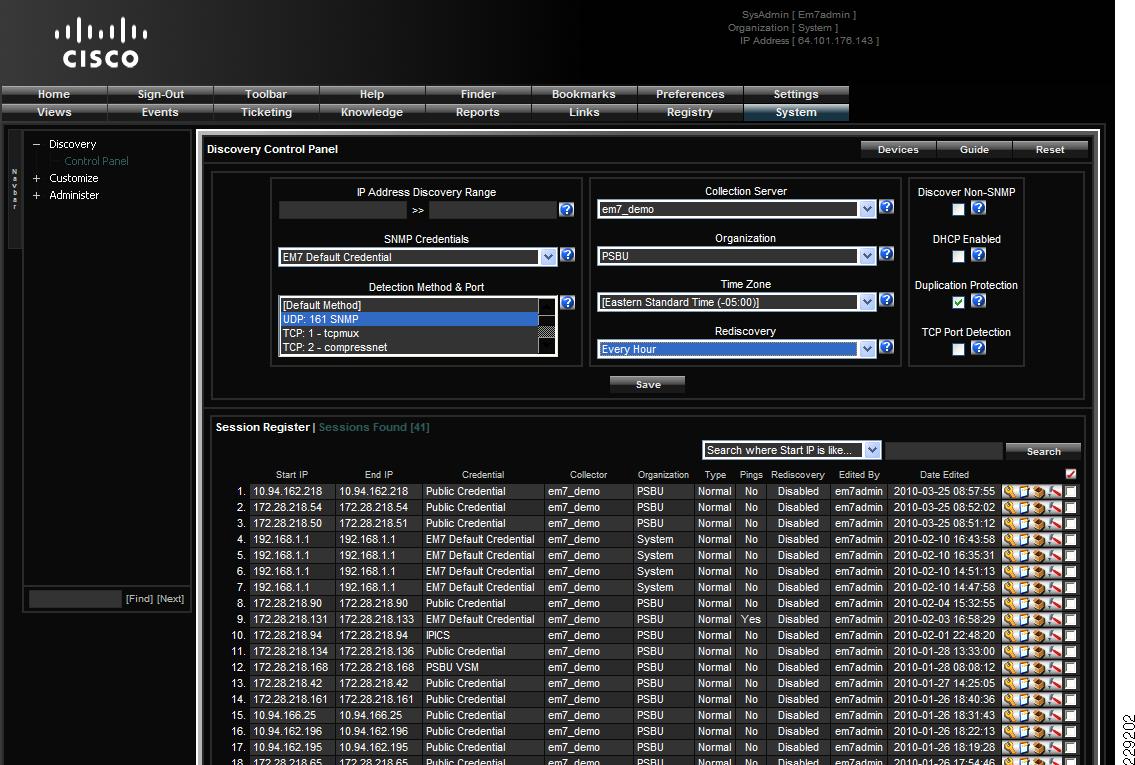Open the Finder menu
This screenshot has width=1135, height=765.
[x=478, y=94]
